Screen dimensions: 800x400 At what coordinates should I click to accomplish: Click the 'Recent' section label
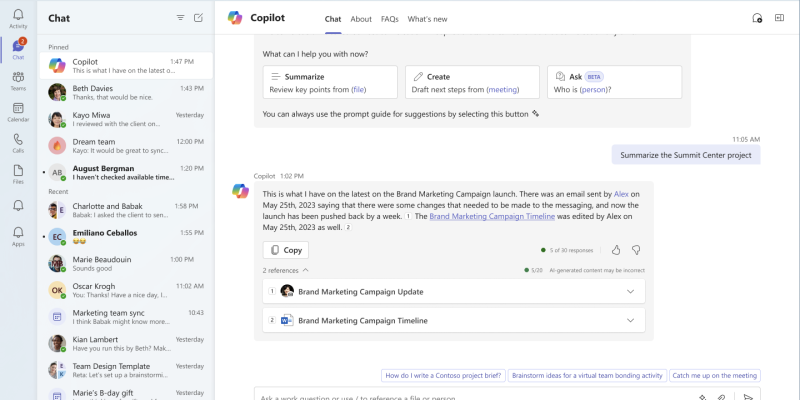(58, 191)
